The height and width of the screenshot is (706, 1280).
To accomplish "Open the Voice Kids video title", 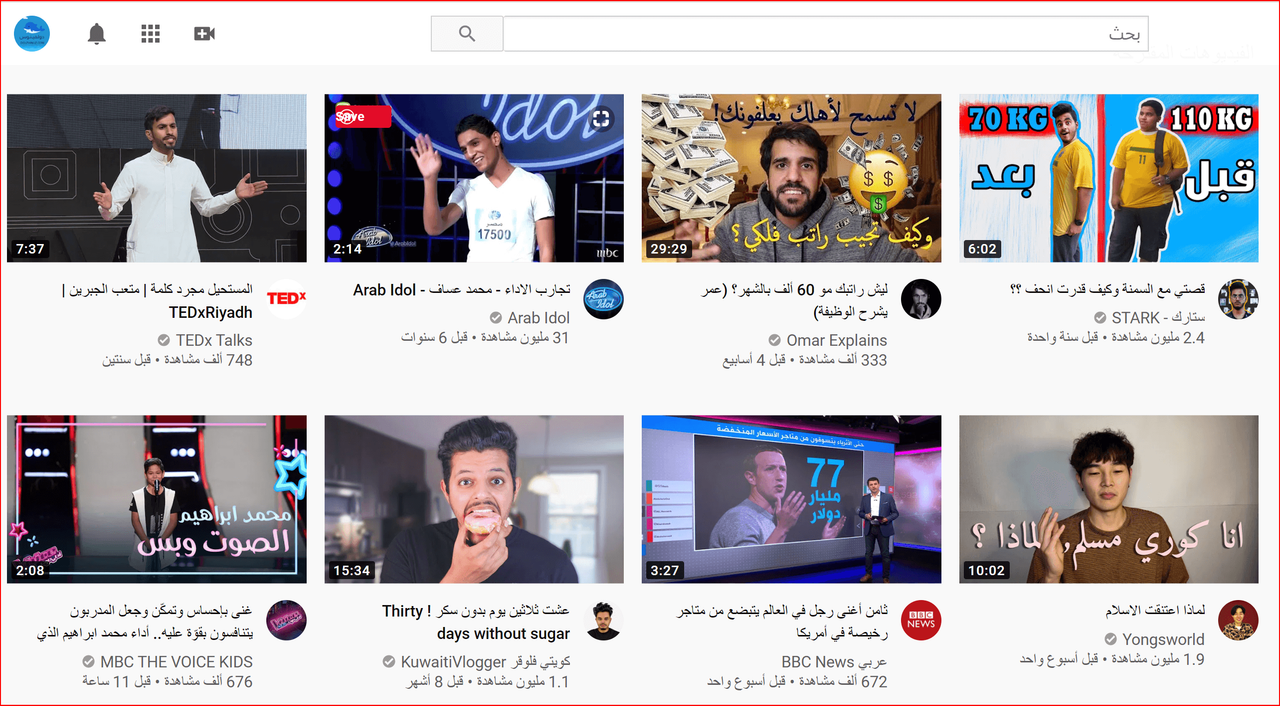I will [145, 622].
